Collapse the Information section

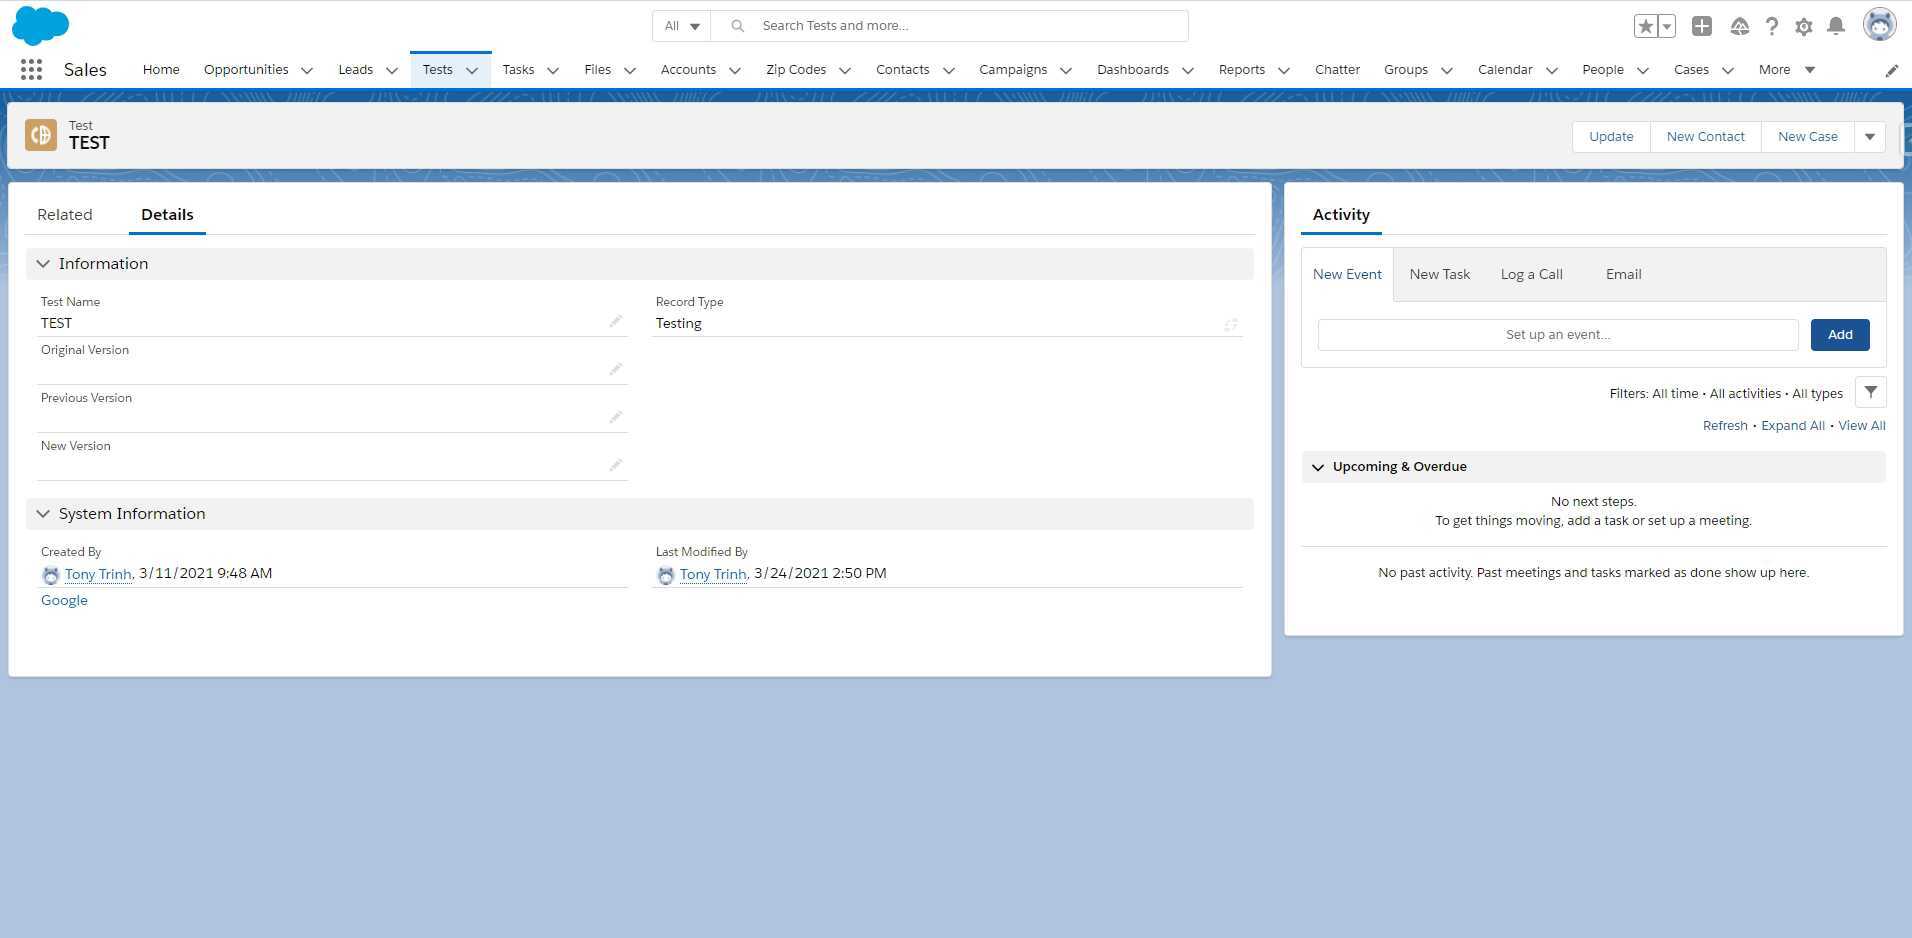point(43,263)
